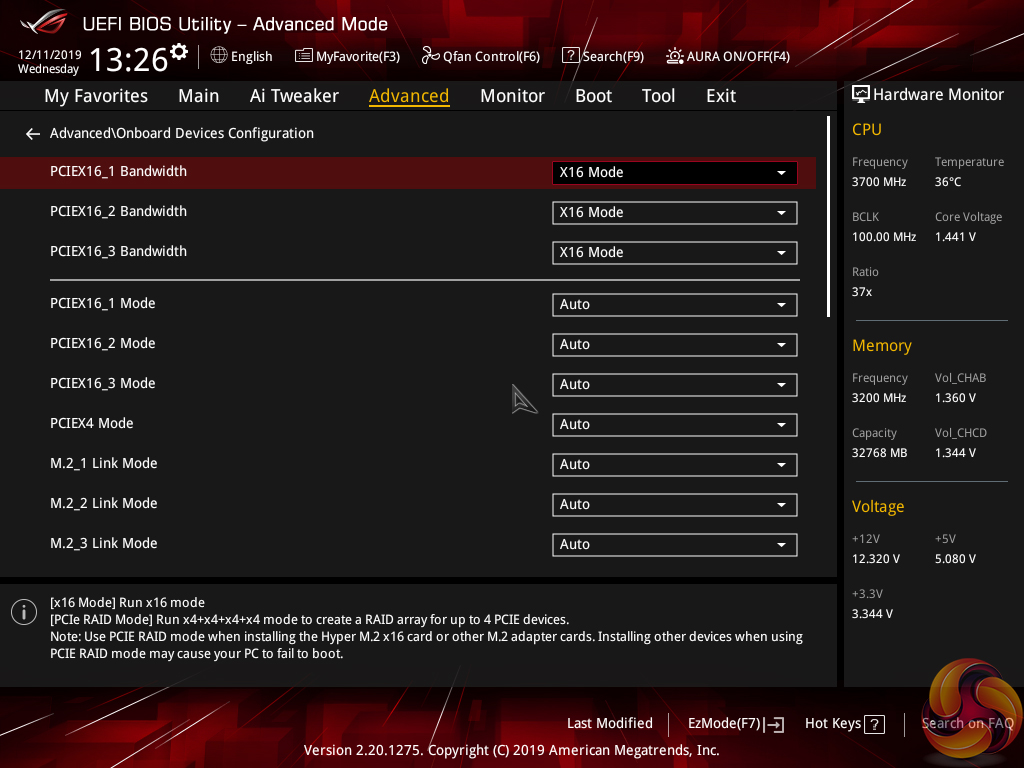Click the +3.3V value 3.344 V
The height and width of the screenshot is (768, 1024).
[872, 614]
